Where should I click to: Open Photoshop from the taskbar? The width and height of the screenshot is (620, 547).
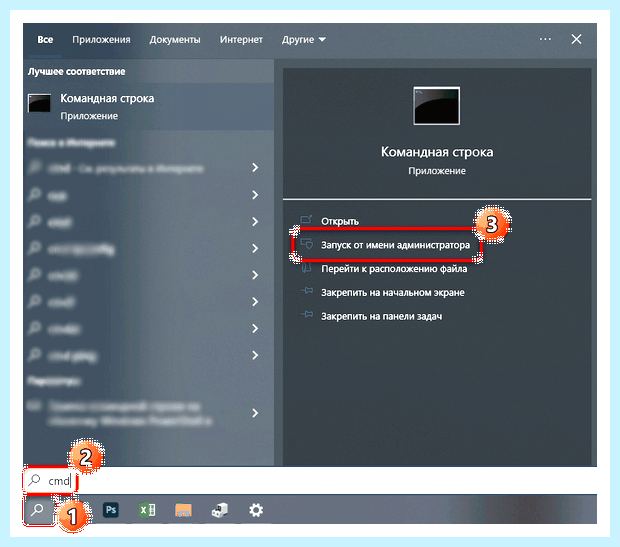[111, 510]
